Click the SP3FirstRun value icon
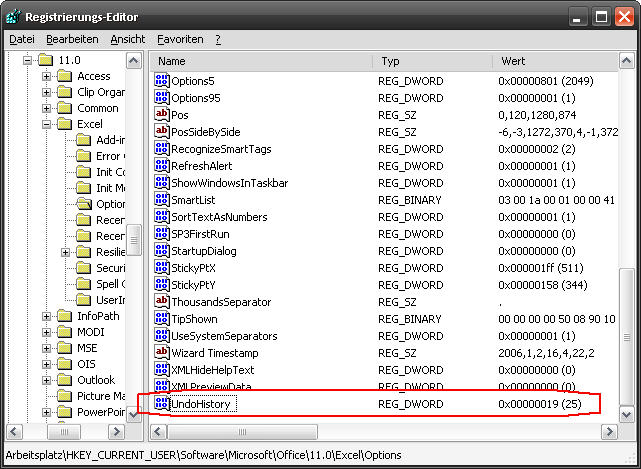 [x=162, y=234]
